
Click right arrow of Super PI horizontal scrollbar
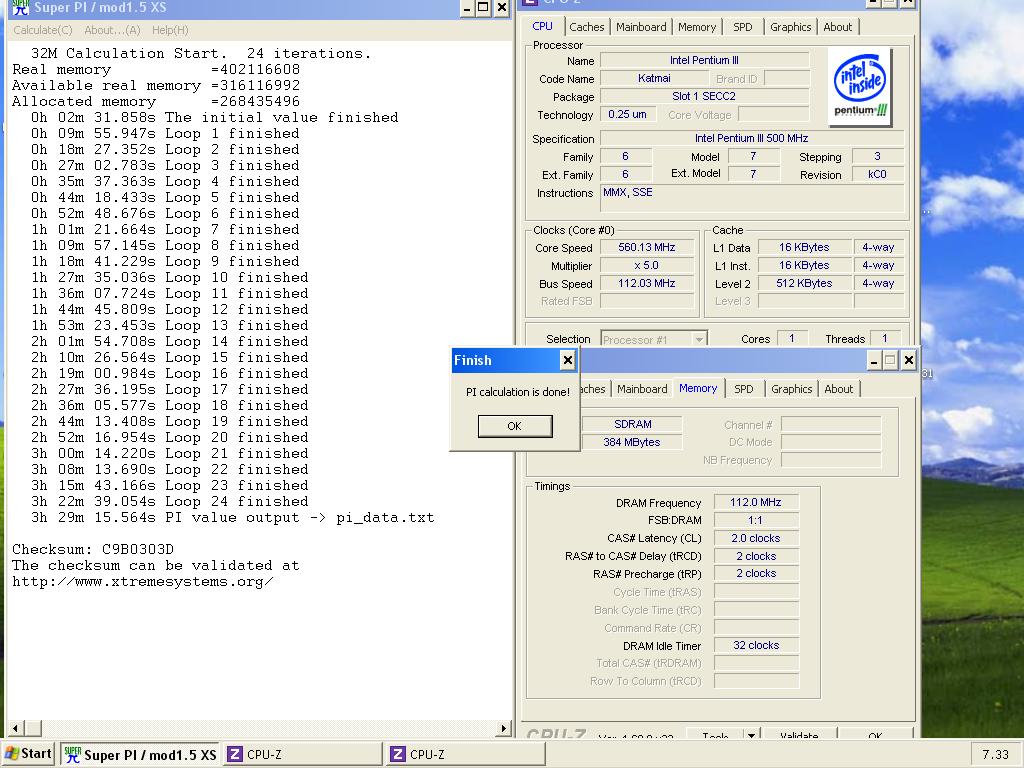click(503, 728)
